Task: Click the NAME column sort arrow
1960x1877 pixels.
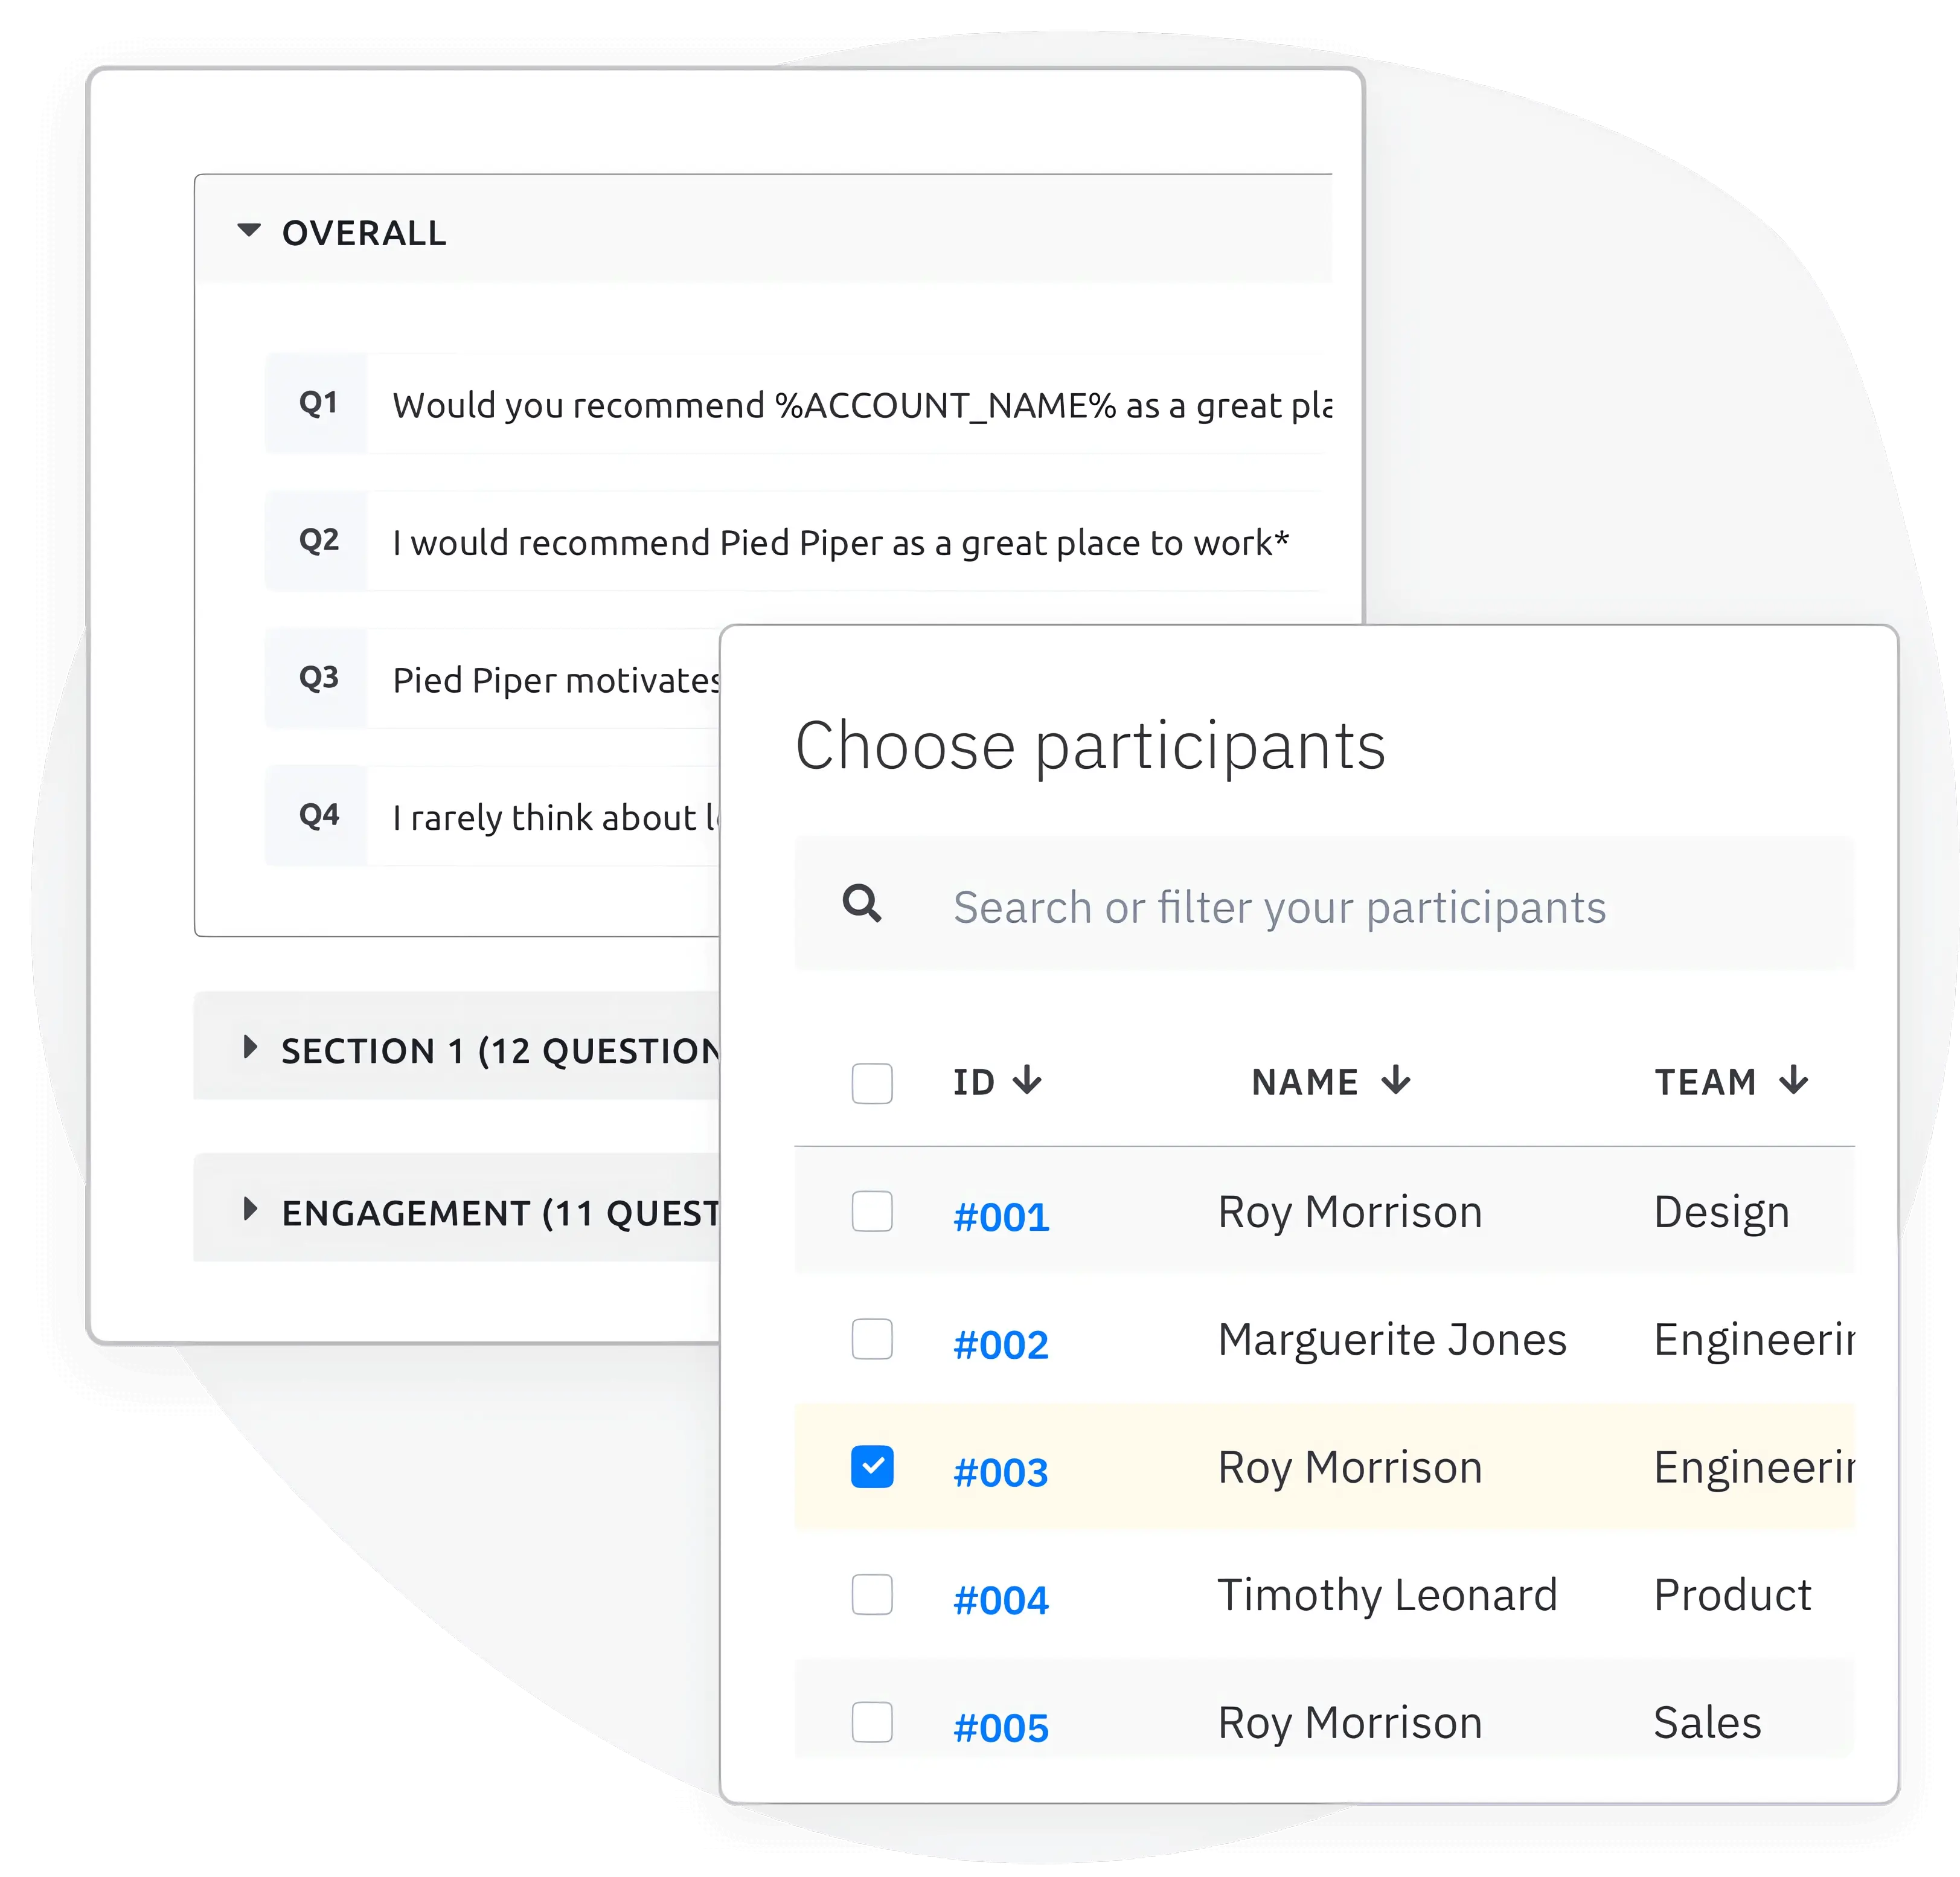Action: click(x=1396, y=1080)
